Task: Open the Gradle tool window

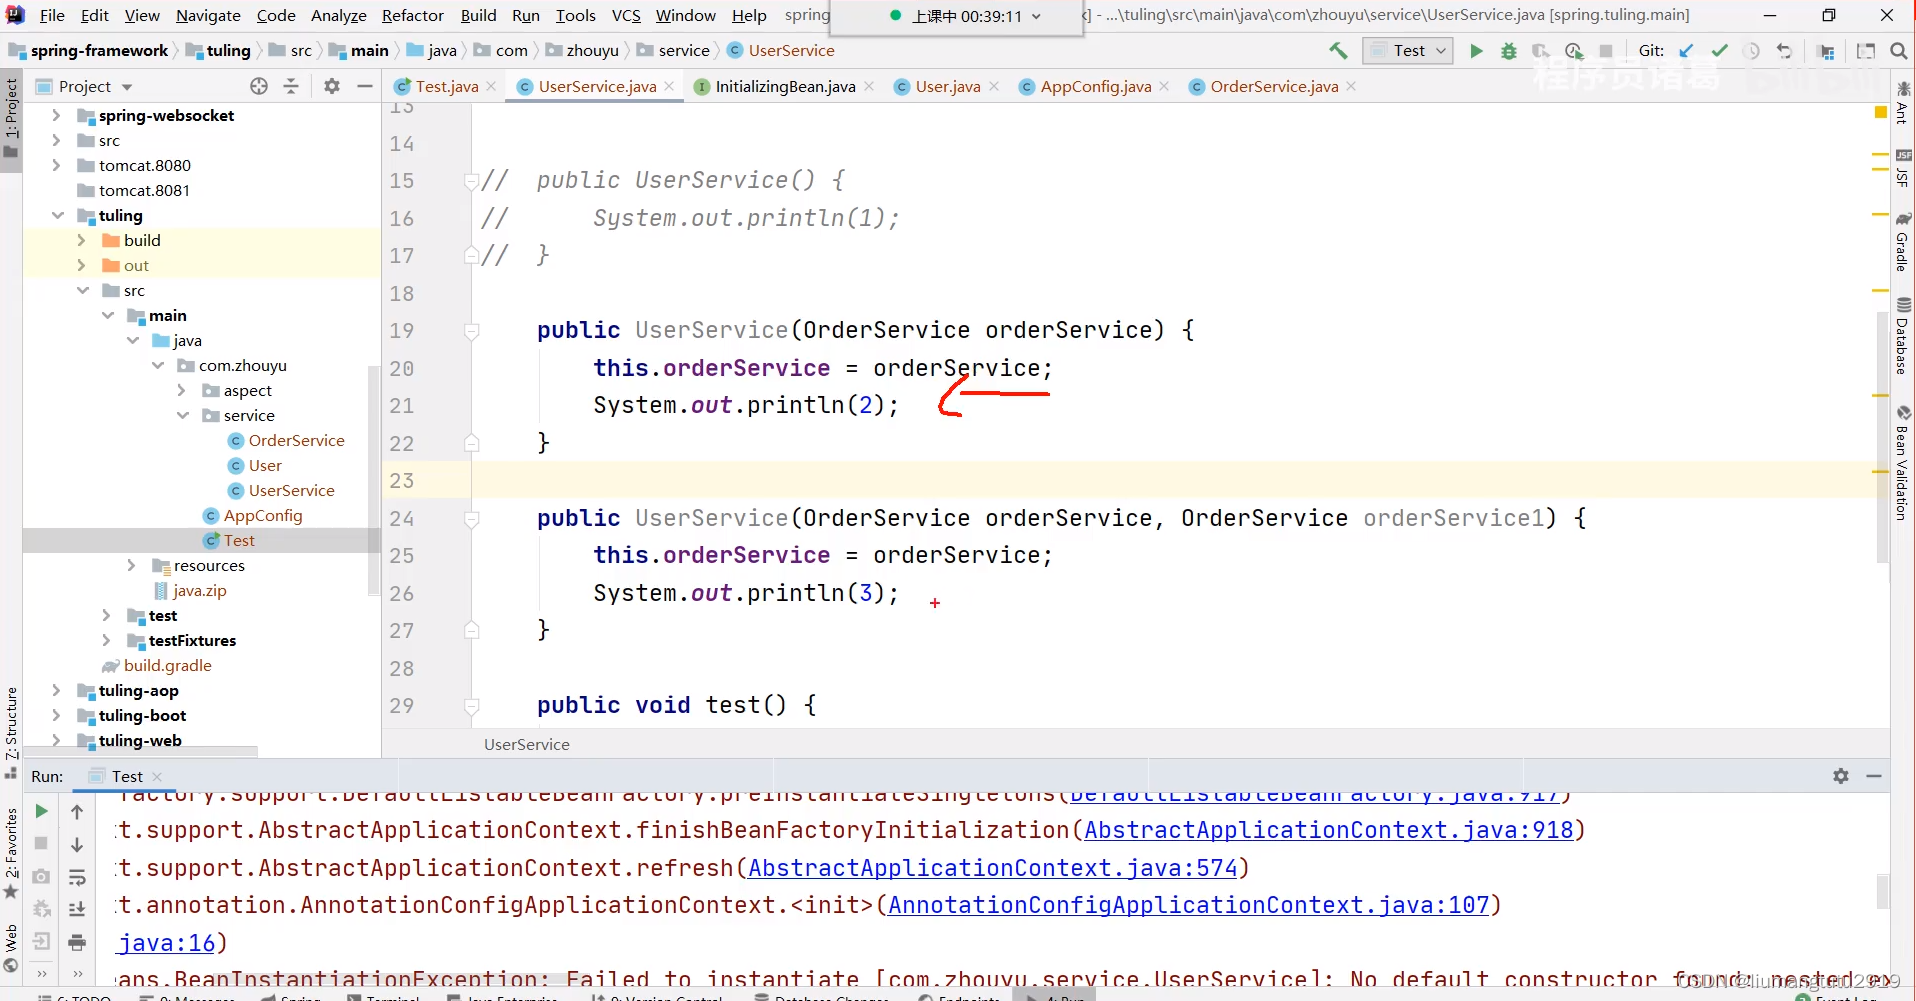Action: (x=1903, y=242)
